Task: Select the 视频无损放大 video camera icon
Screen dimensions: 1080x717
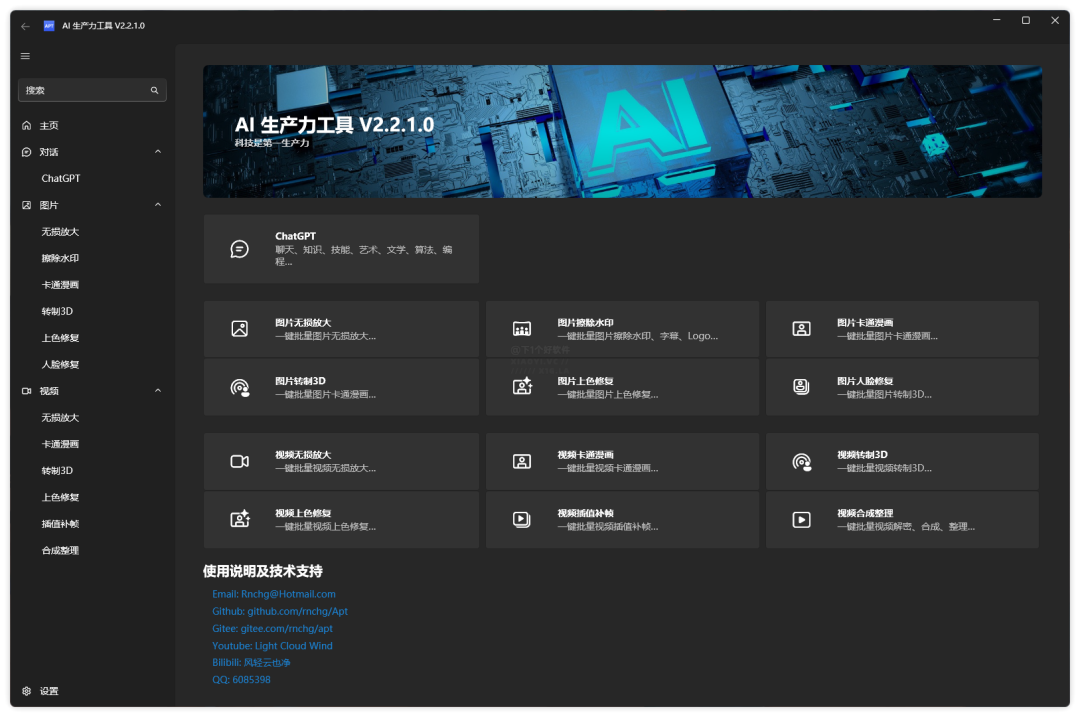Action: (x=238, y=461)
